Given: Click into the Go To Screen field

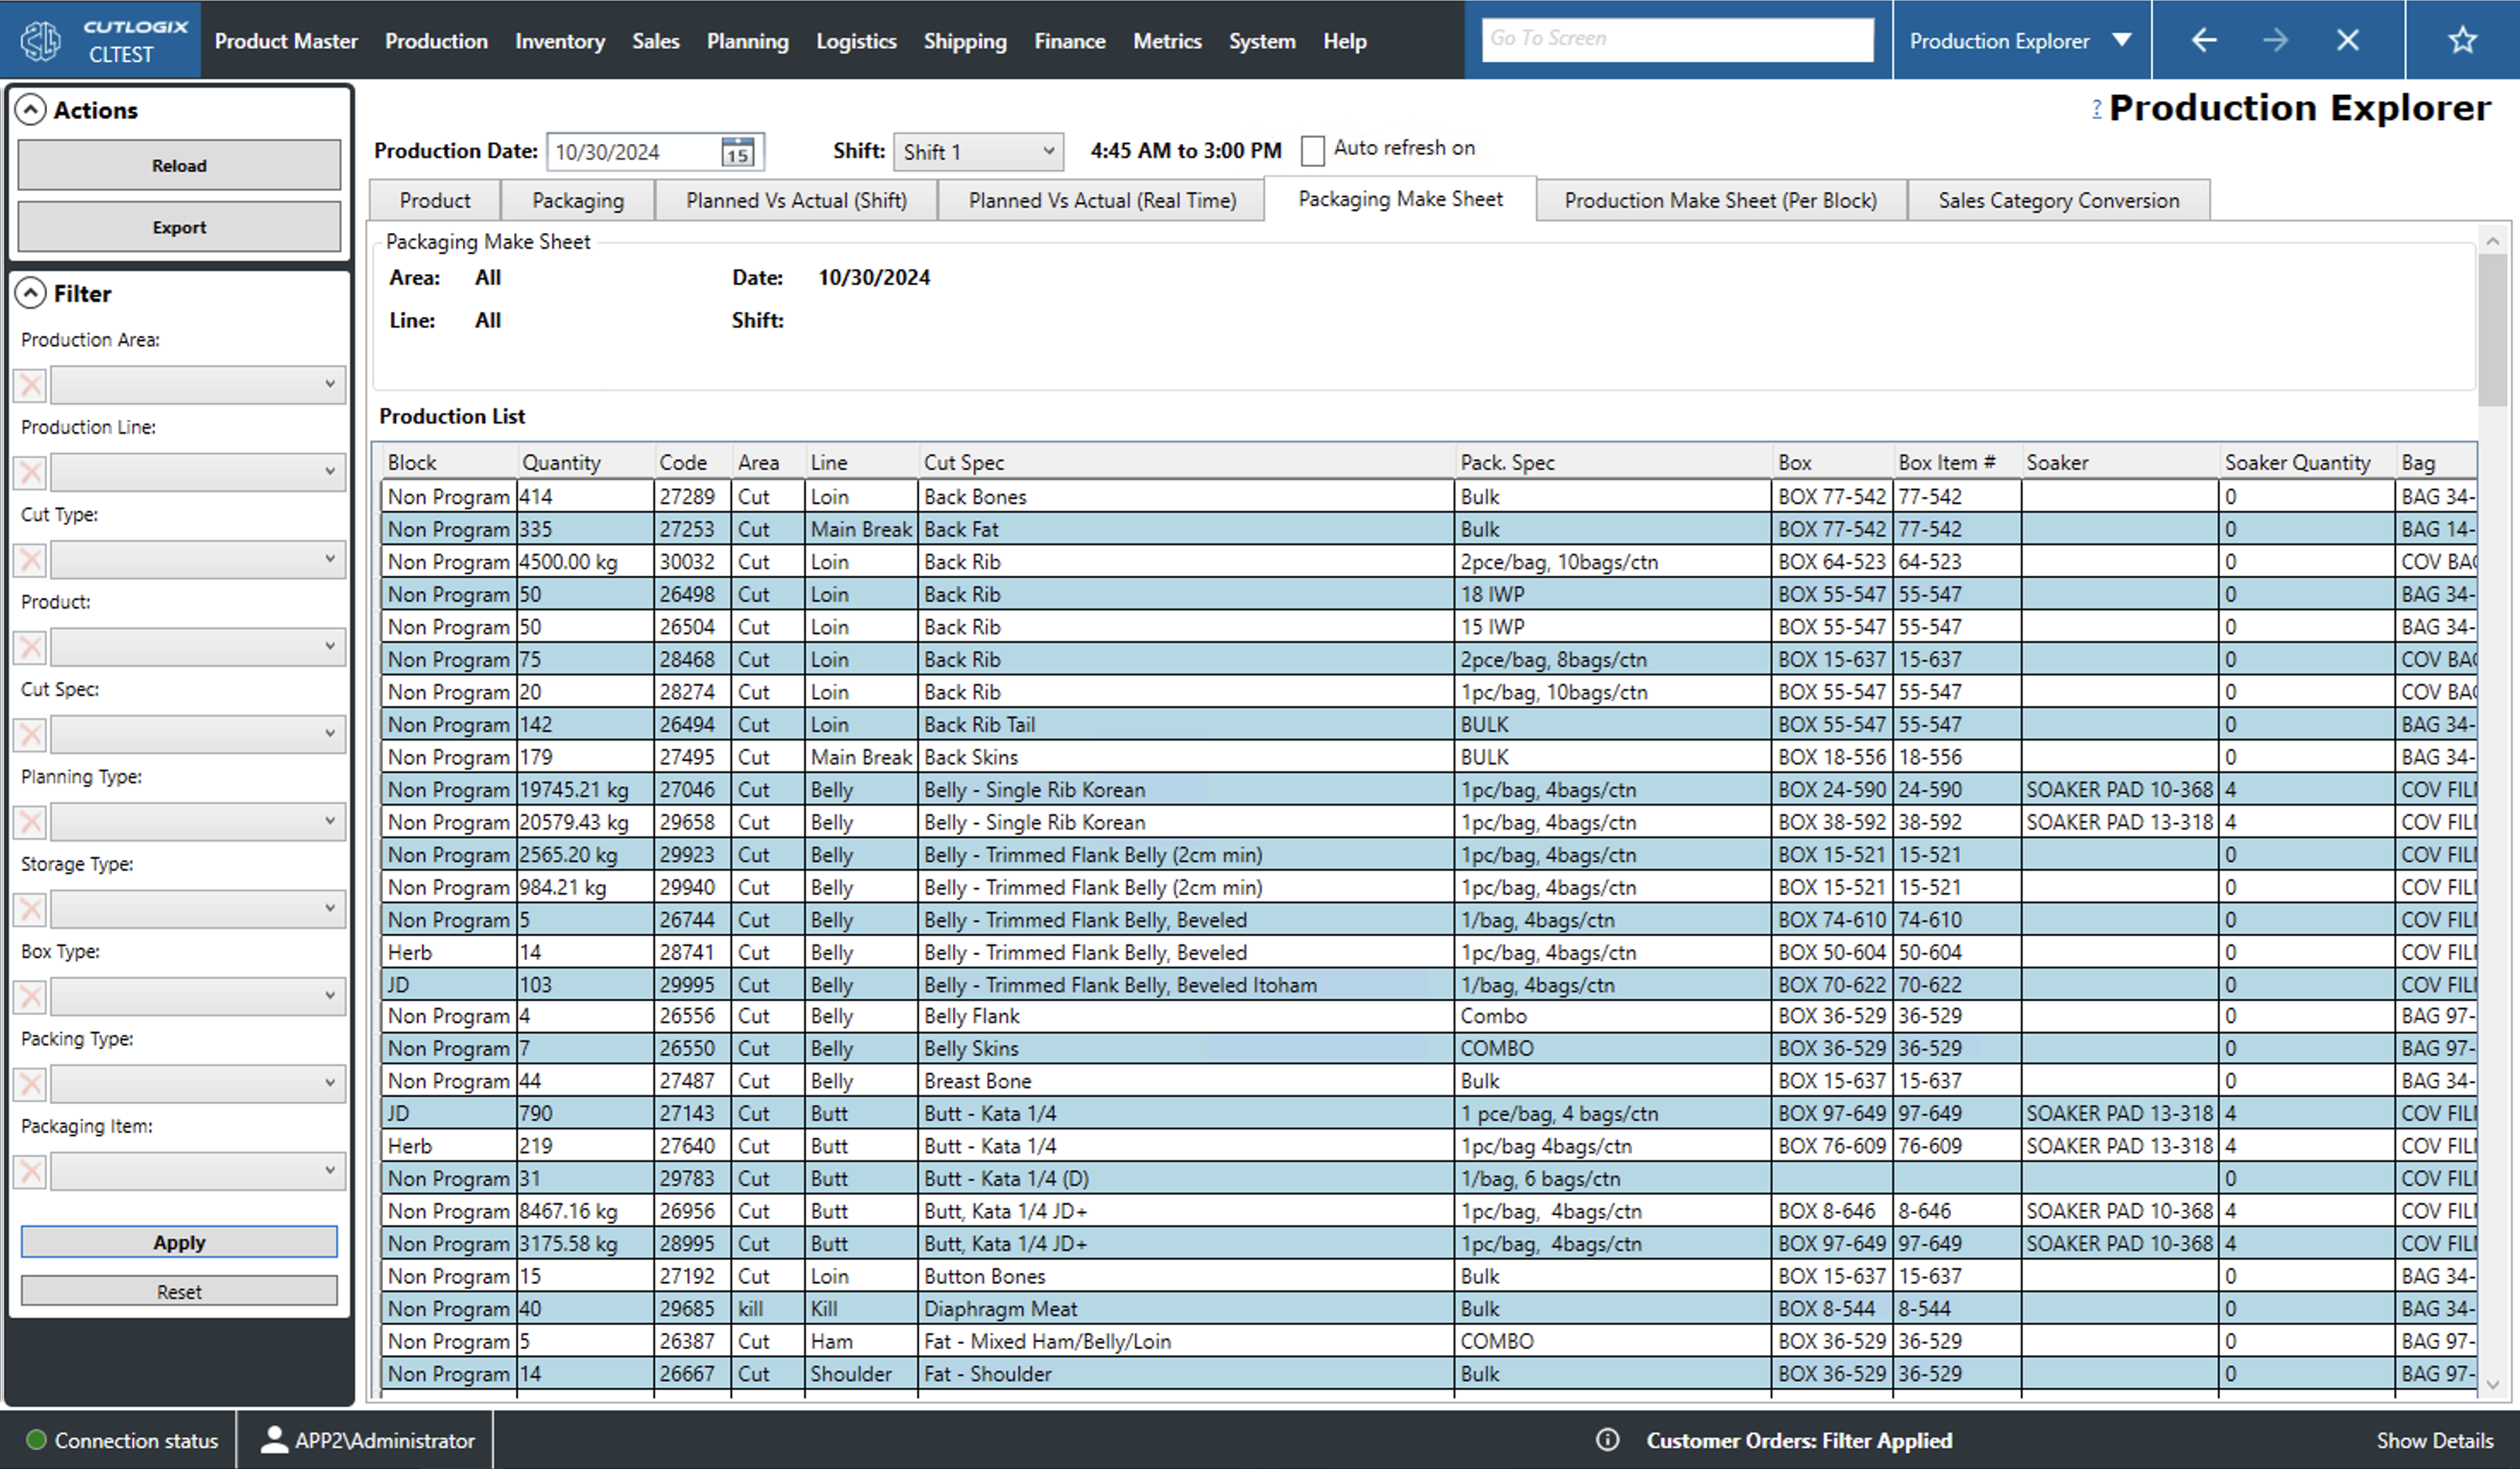Looking at the screenshot, I should point(1676,39).
